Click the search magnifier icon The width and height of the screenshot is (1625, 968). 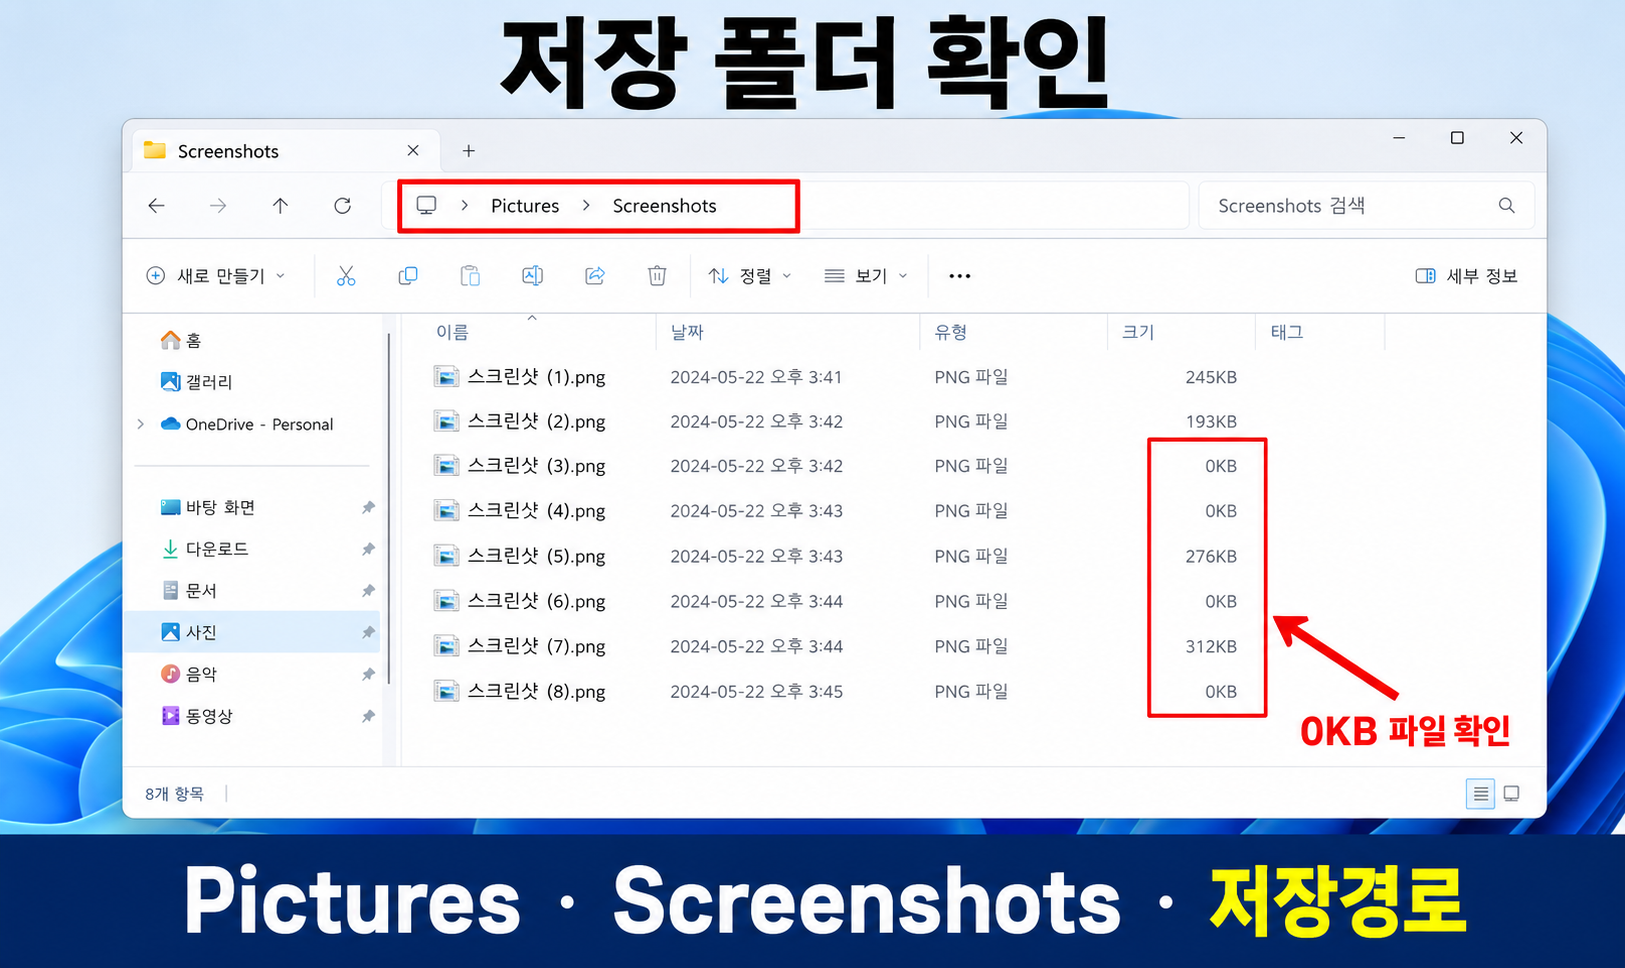click(x=1507, y=206)
